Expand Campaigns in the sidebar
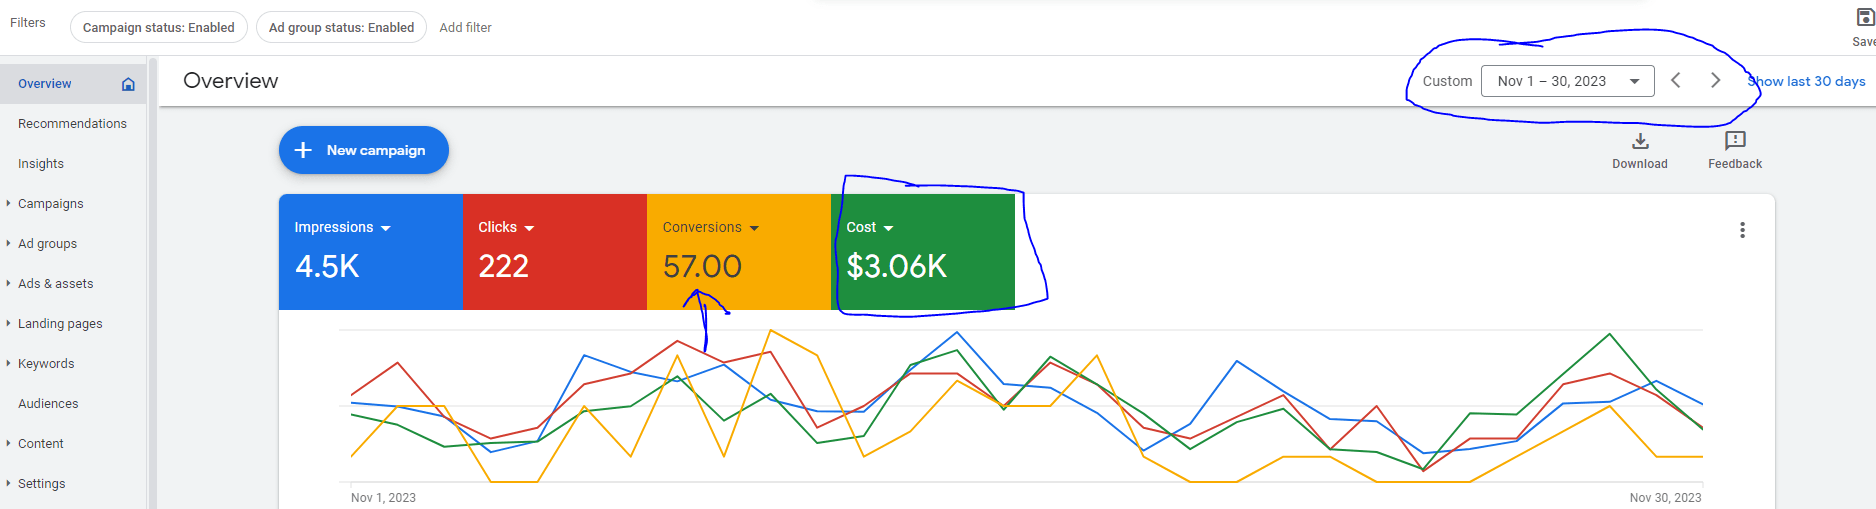 (x=8, y=203)
